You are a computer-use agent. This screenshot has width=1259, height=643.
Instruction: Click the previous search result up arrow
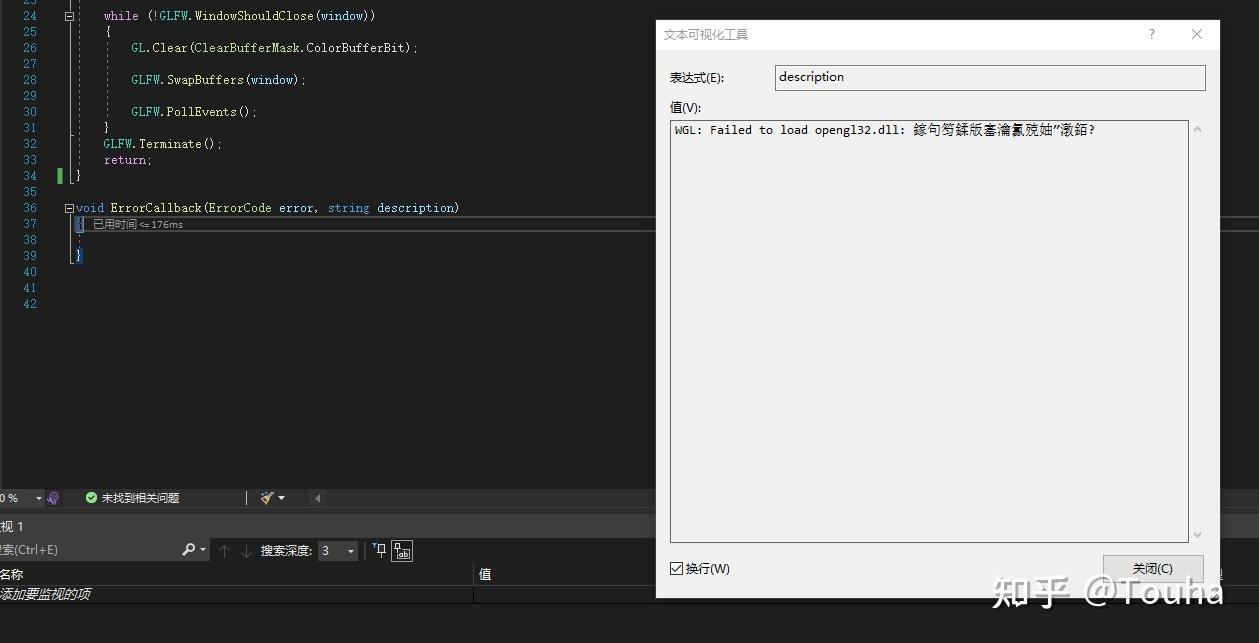(x=224, y=551)
